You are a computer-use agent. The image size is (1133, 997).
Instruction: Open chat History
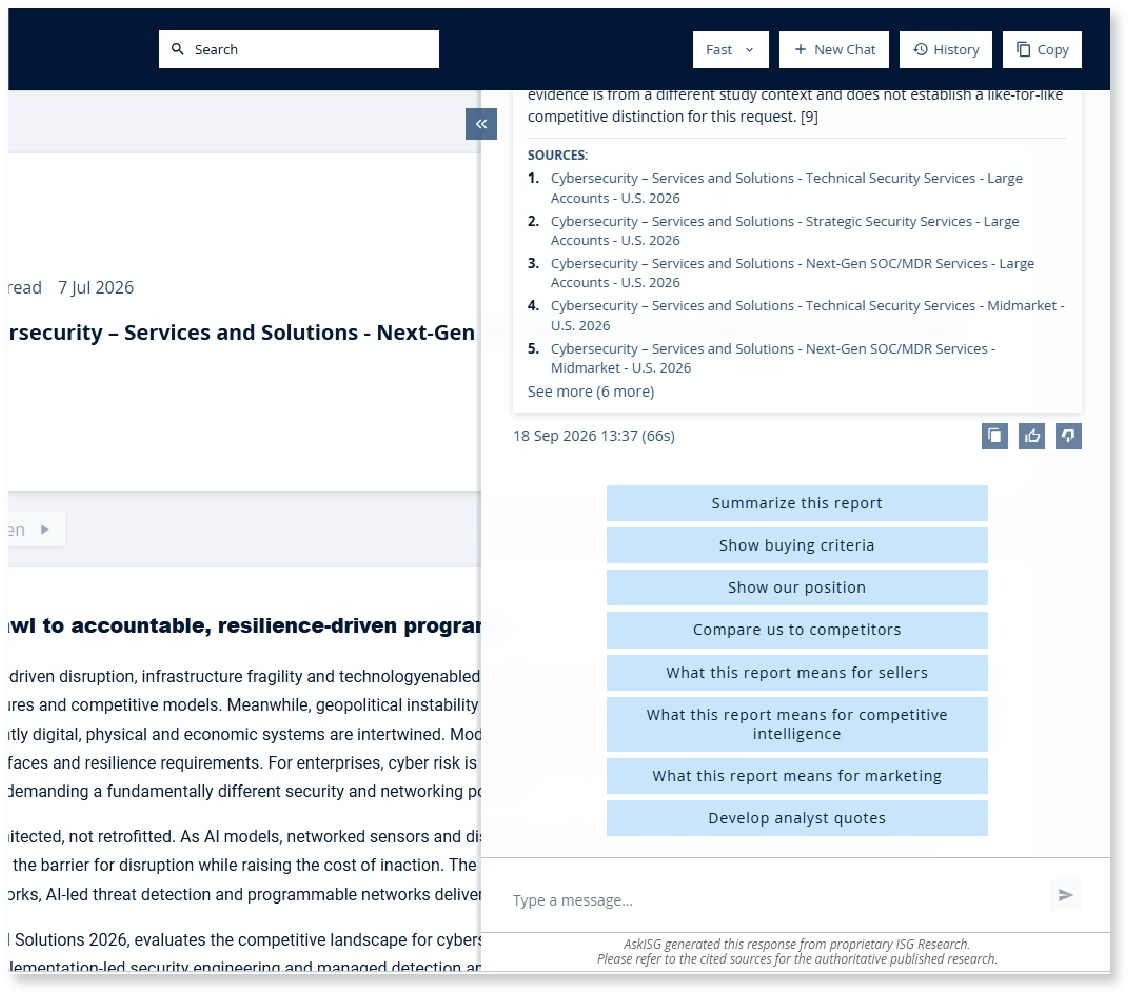[x=946, y=49]
